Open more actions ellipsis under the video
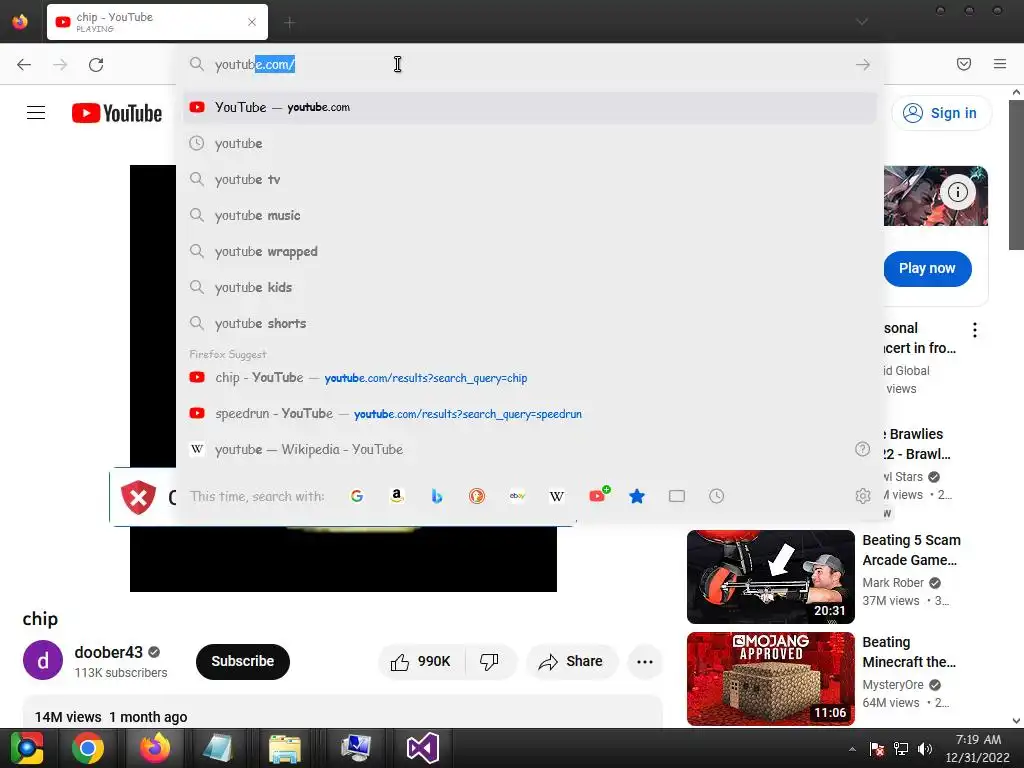This screenshot has width=1024, height=768. (645, 662)
